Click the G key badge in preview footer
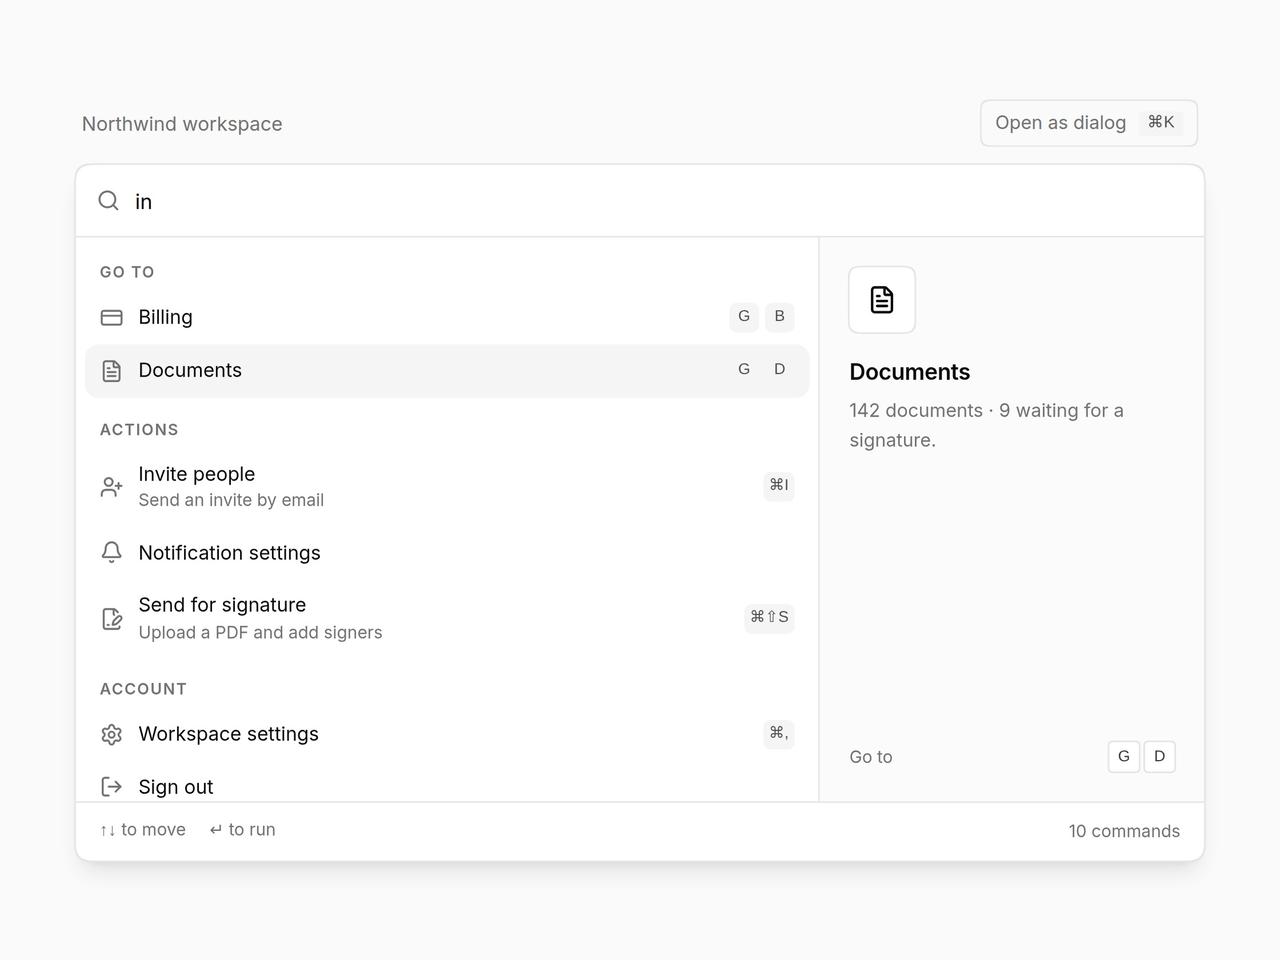Screen dimensions: 1280x960 tap(1124, 756)
